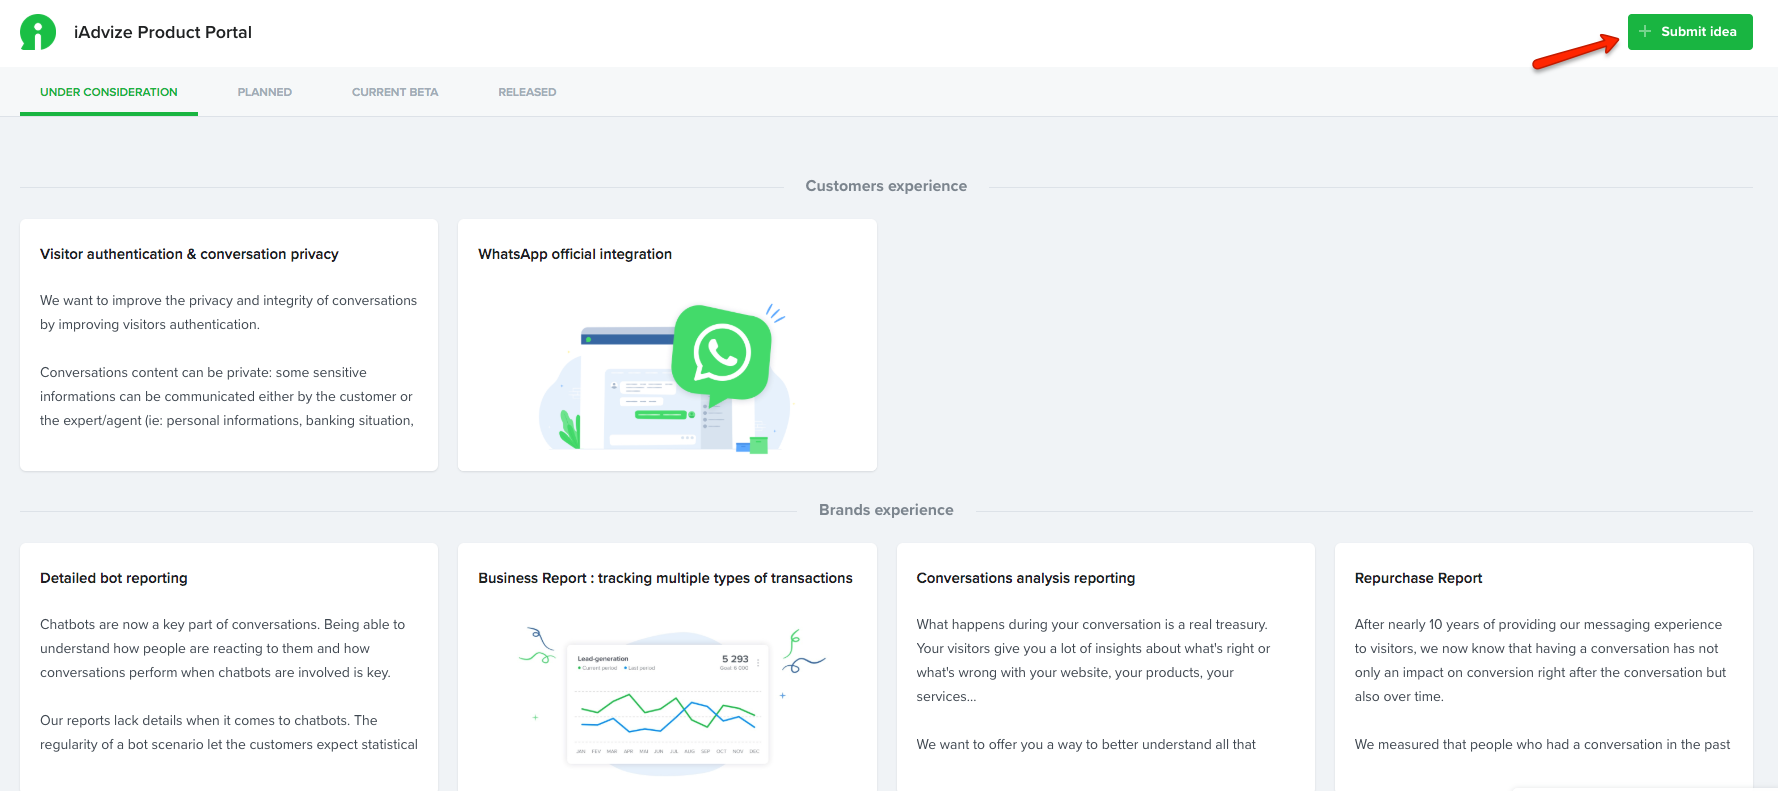Click text 'We want to improve the privacy'

(x=136, y=300)
